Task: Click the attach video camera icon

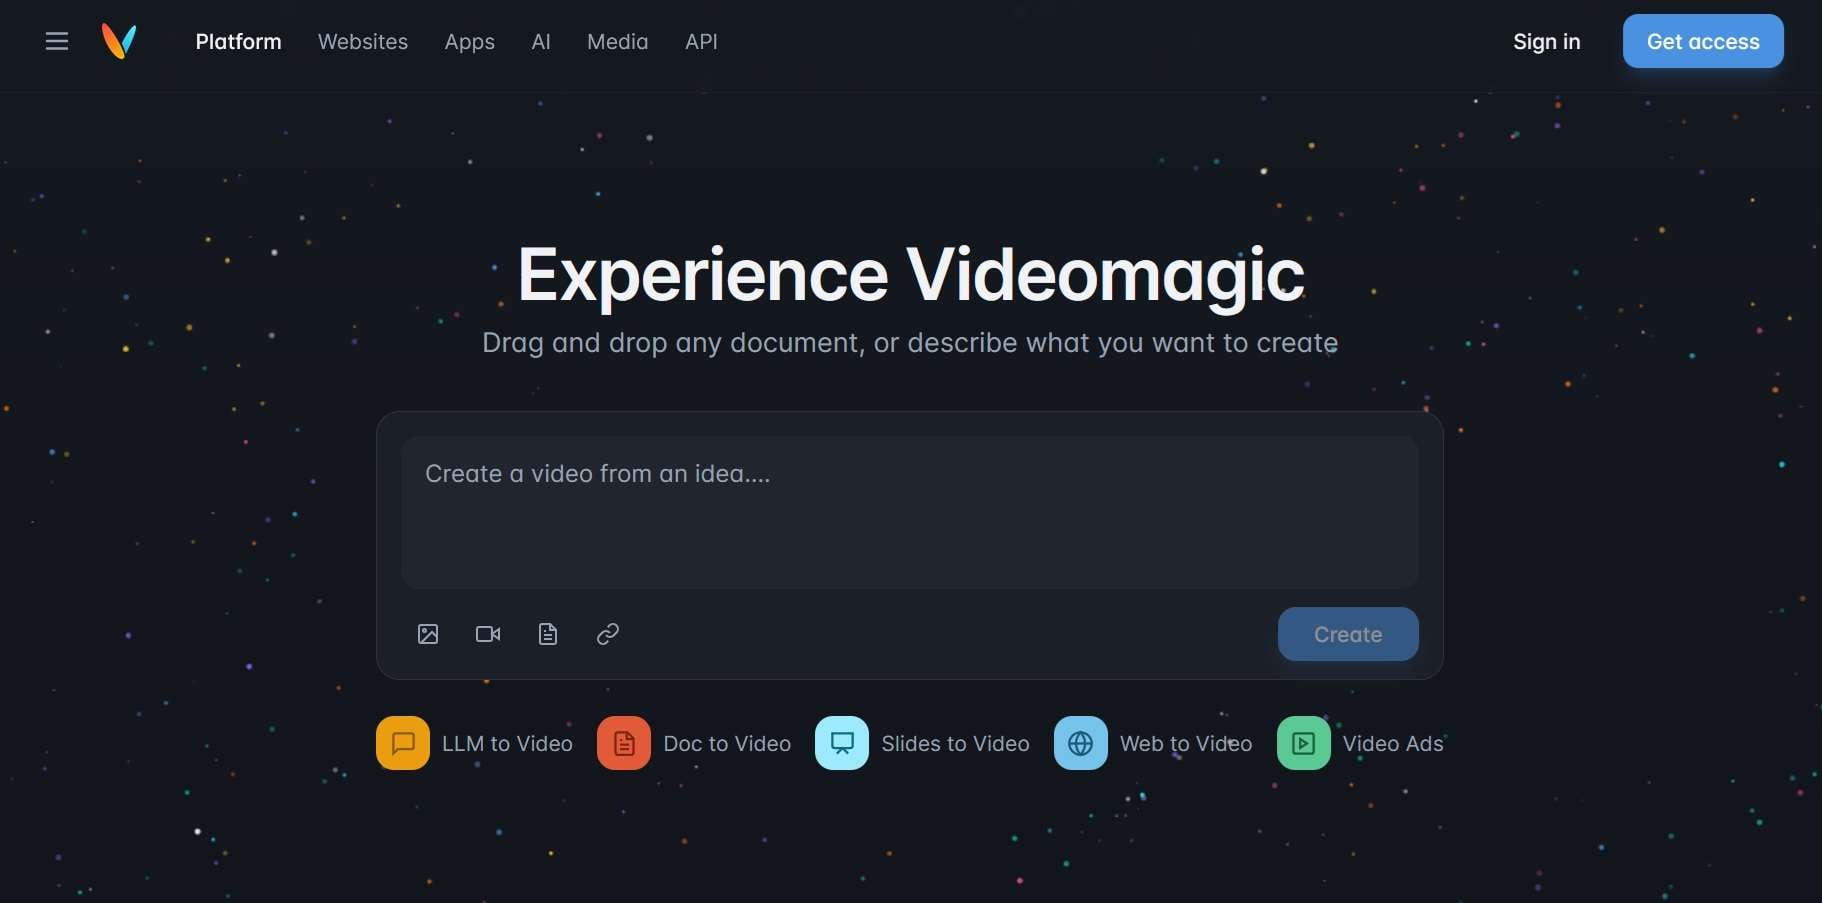Action: pyautogui.click(x=488, y=634)
